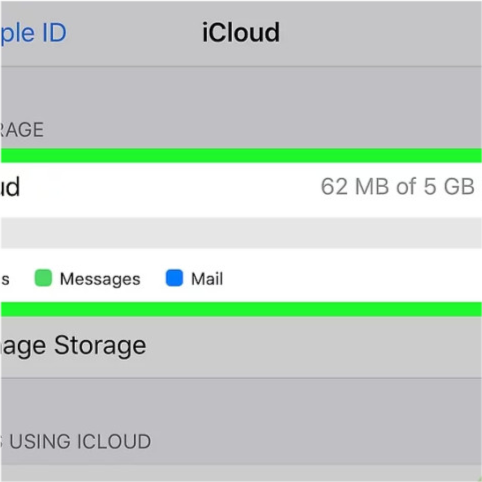Click the gray storage usage bar
The height and width of the screenshot is (482, 482).
coord(241,233)
